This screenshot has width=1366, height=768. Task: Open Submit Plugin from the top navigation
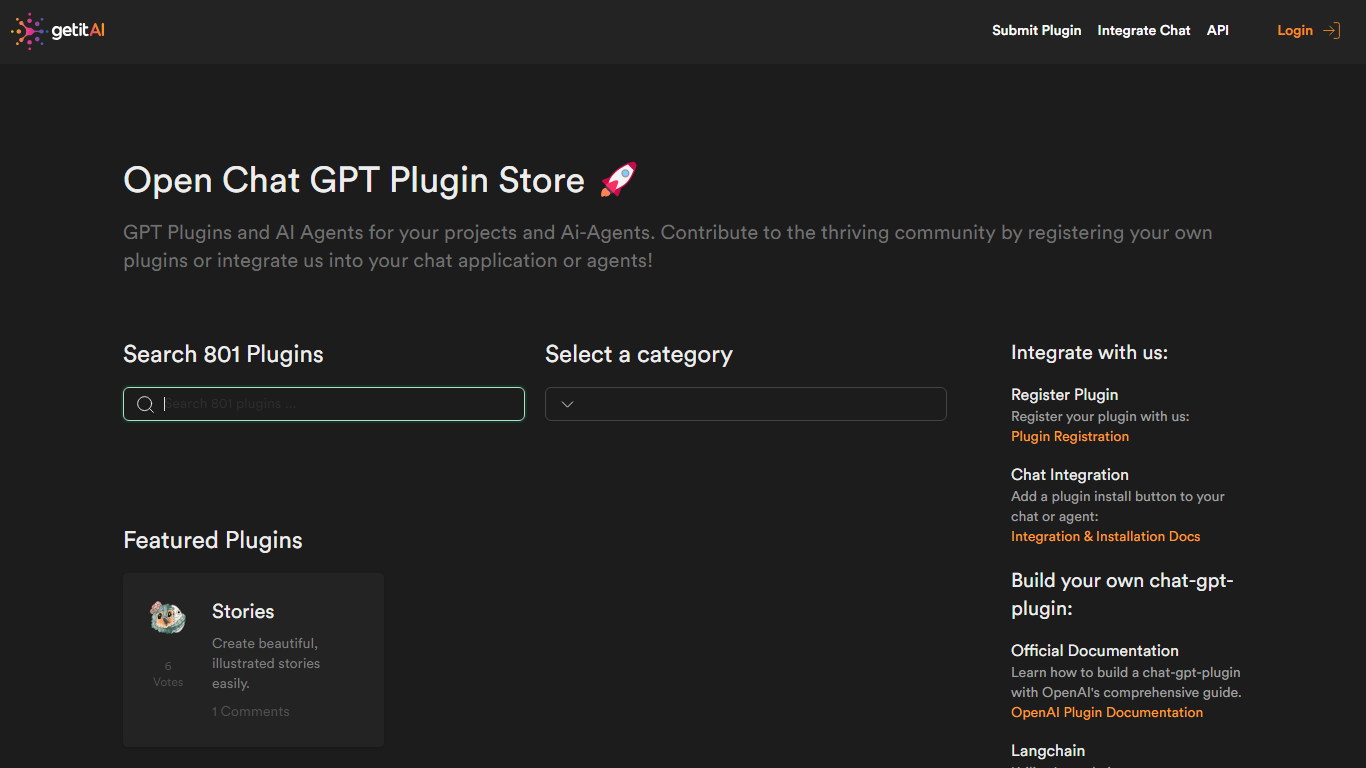pos(1036,31)
